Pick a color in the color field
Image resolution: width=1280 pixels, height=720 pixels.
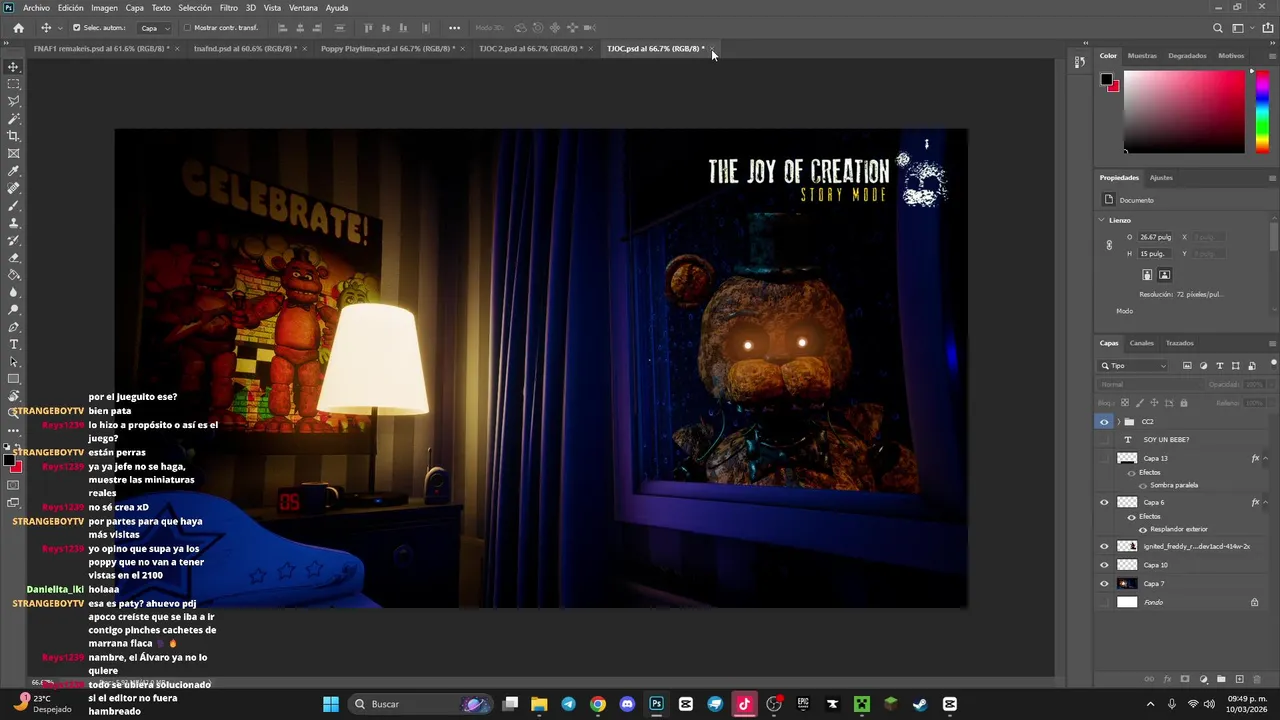pyautogui.click(x=1184, y=112)
